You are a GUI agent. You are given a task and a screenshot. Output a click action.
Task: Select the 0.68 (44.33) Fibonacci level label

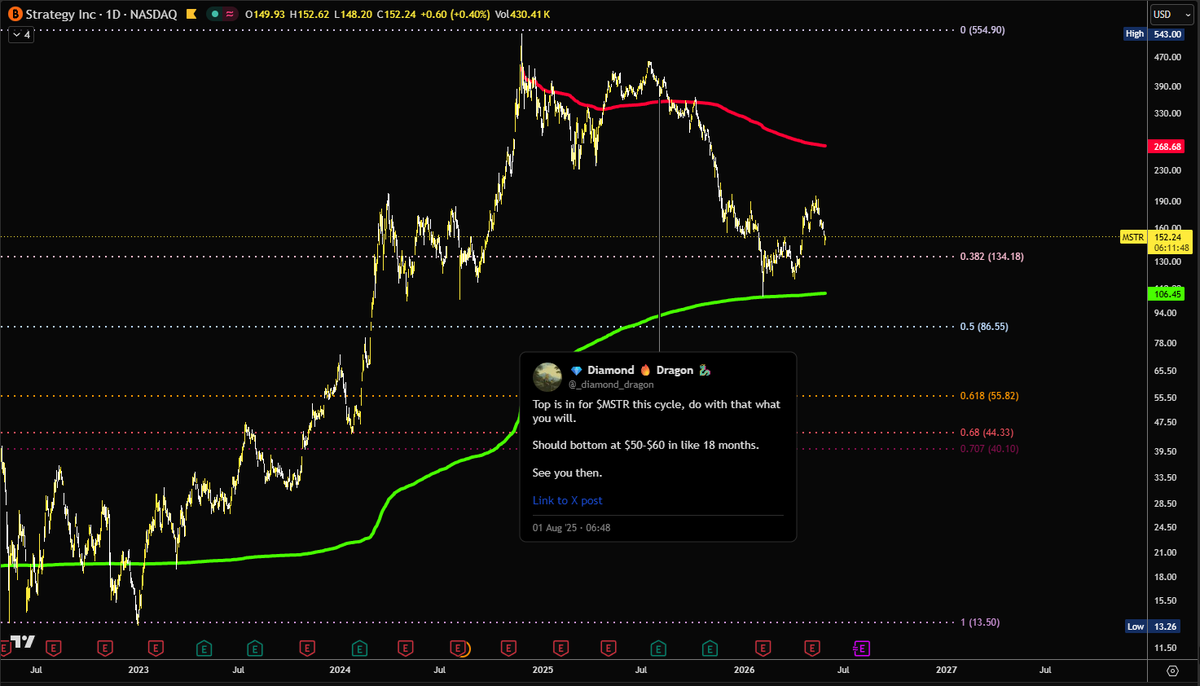coord(985,432)
